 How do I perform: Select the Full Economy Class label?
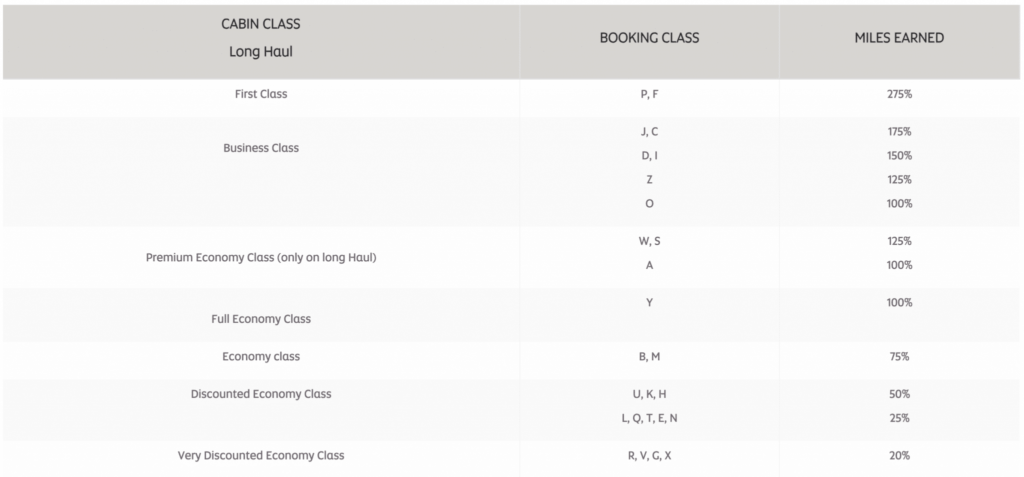260,319
